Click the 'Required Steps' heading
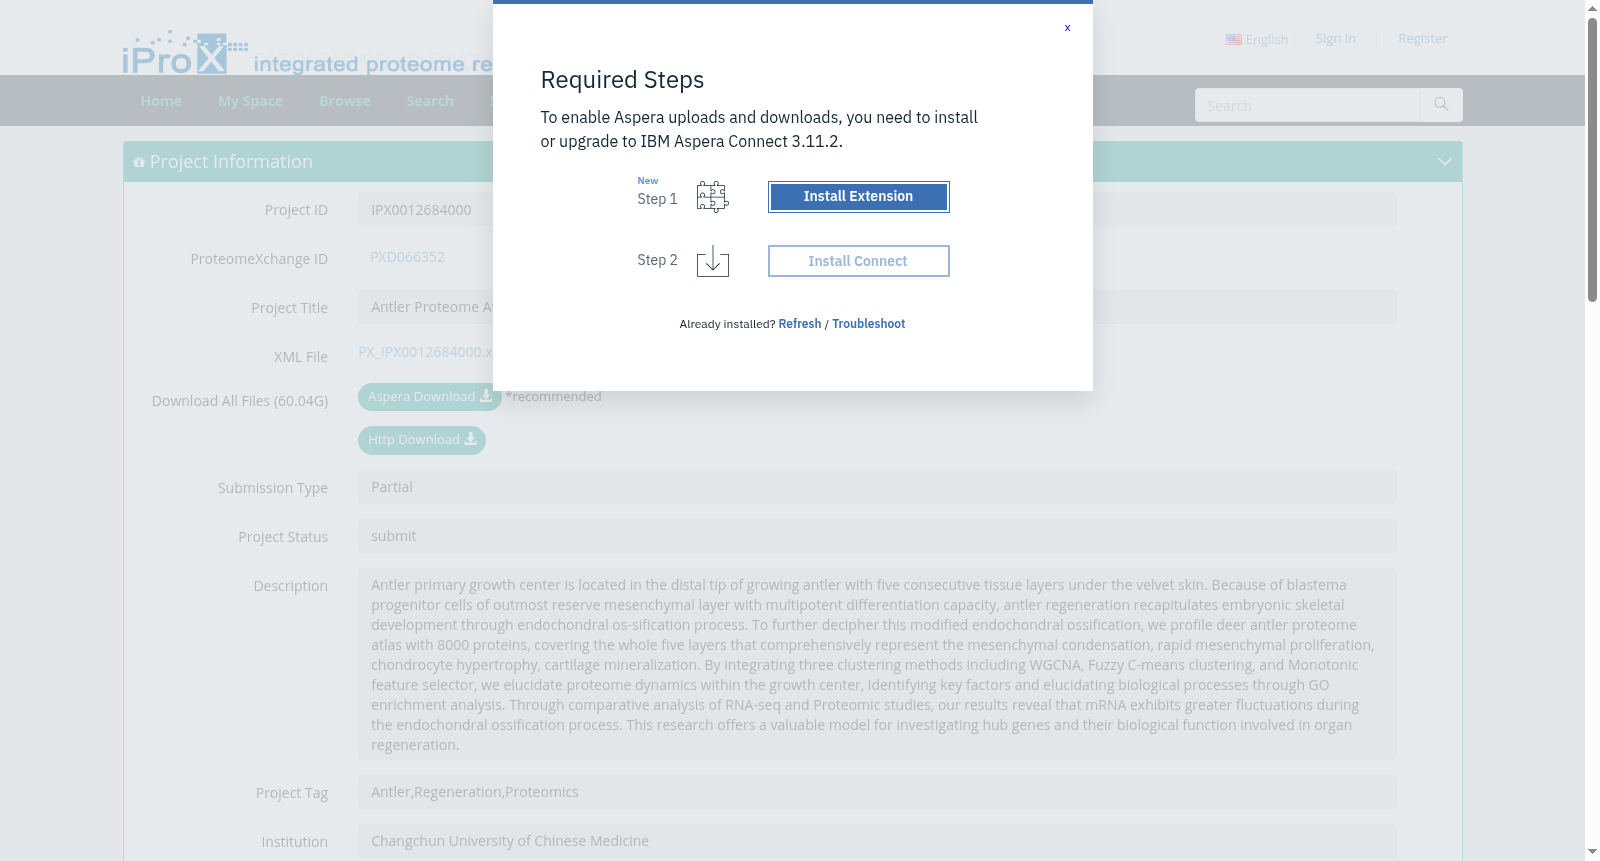 click(x=622, y=80)
